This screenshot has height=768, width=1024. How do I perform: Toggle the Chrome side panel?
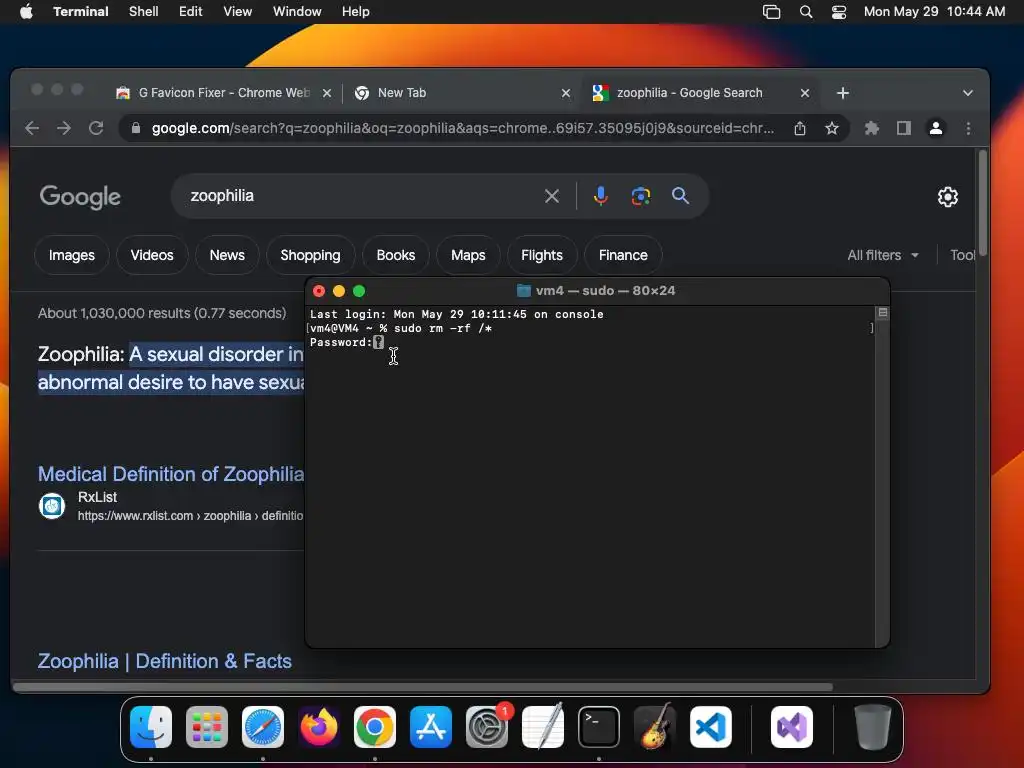(x=904, y=128)
